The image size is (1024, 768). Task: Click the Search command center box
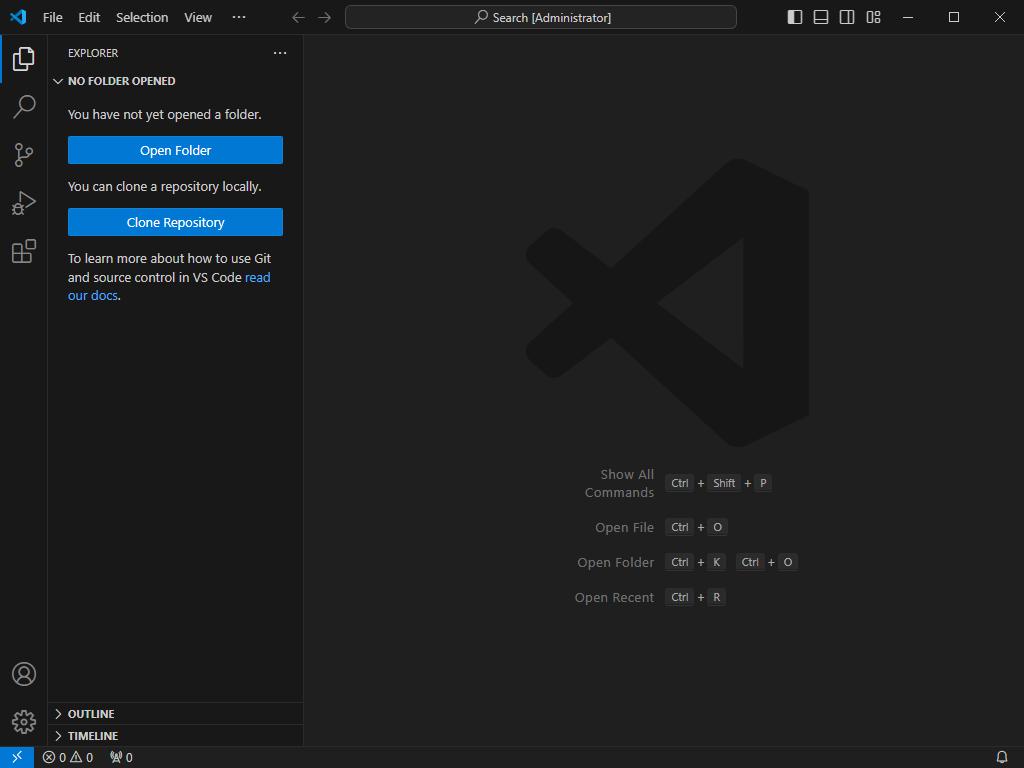tap(541, 17)
